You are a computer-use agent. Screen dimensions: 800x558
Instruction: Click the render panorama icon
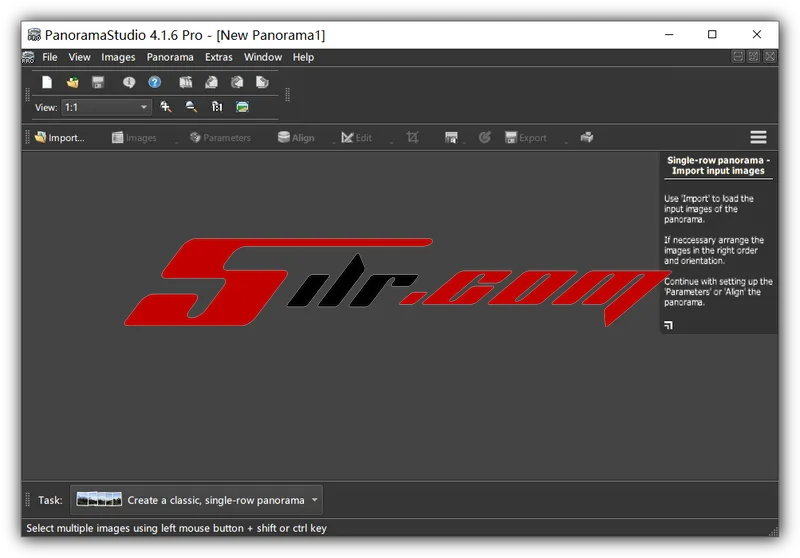451,137
